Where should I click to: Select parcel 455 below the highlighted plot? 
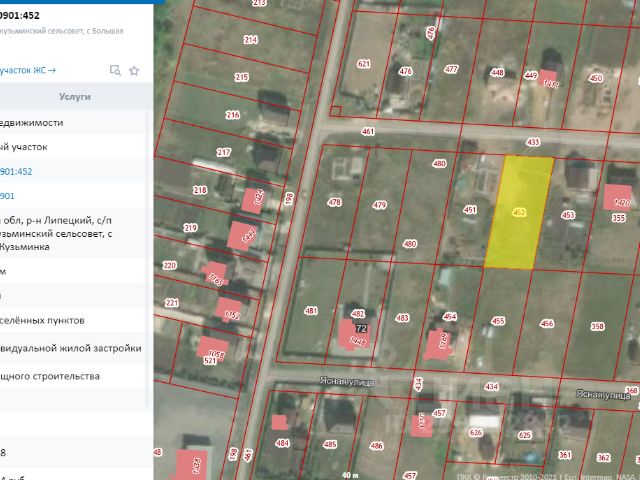(x=497, y=321)
